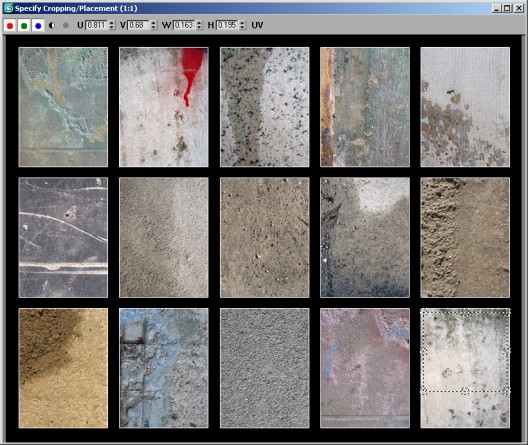Select the pink and purple wall texture
Viewport: 528px width, 445px height.
click(365, 368)
